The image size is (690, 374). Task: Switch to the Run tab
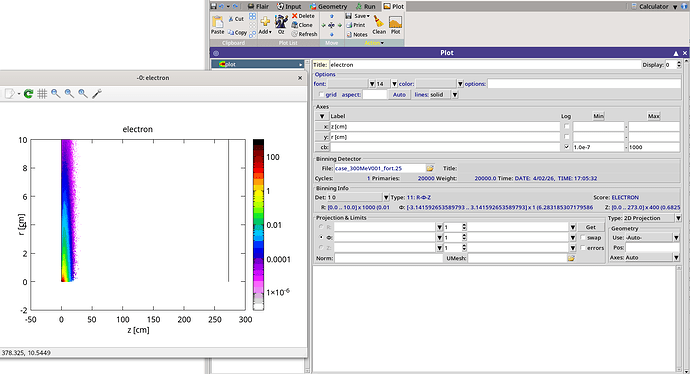[x=366, y=6]
